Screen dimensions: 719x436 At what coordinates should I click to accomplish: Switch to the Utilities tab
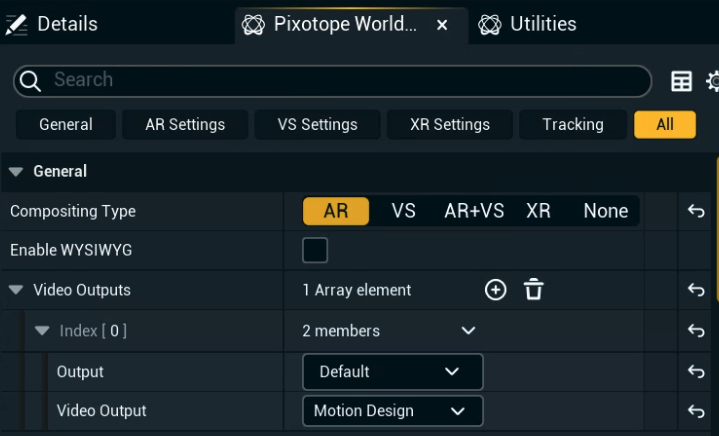[542, 24]
